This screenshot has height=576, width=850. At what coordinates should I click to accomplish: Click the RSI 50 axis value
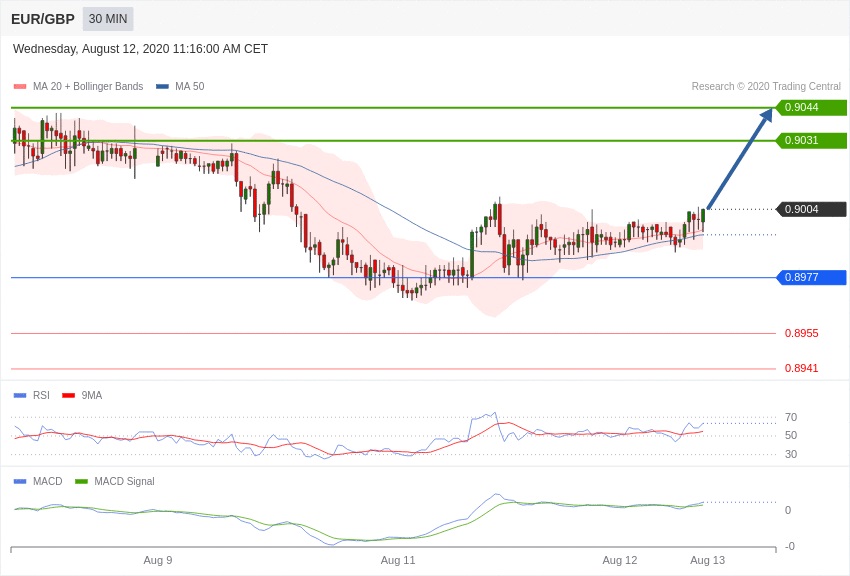[791, 435]
